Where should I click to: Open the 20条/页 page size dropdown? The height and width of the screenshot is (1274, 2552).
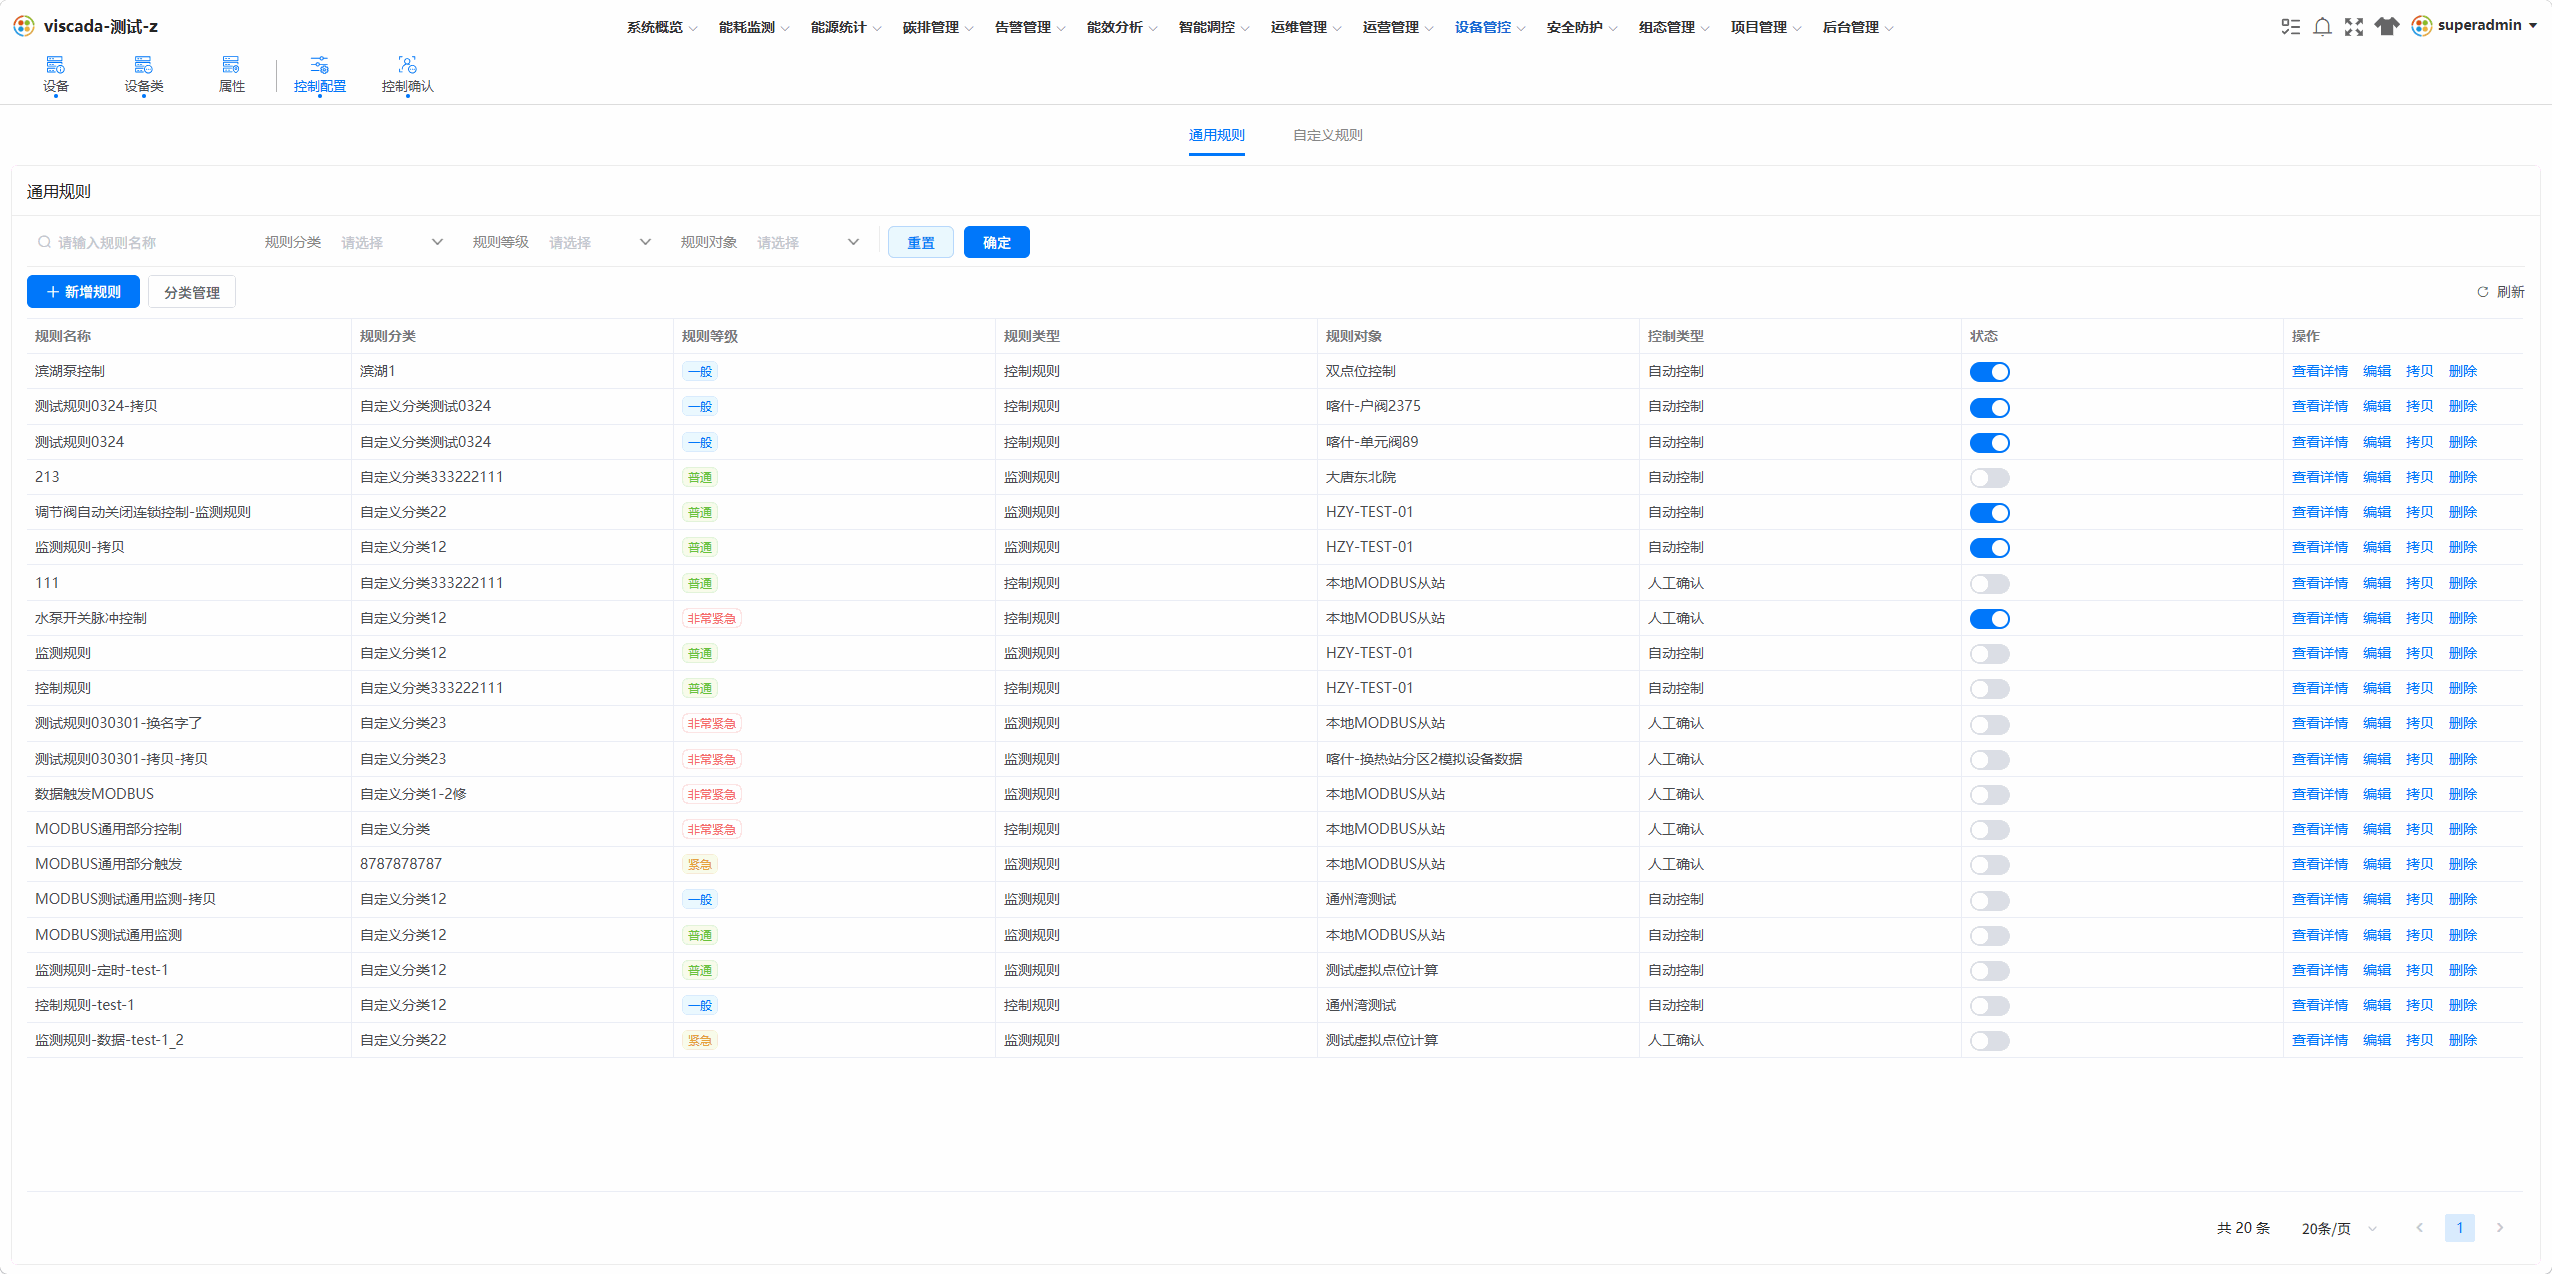click(2339, 1228)
